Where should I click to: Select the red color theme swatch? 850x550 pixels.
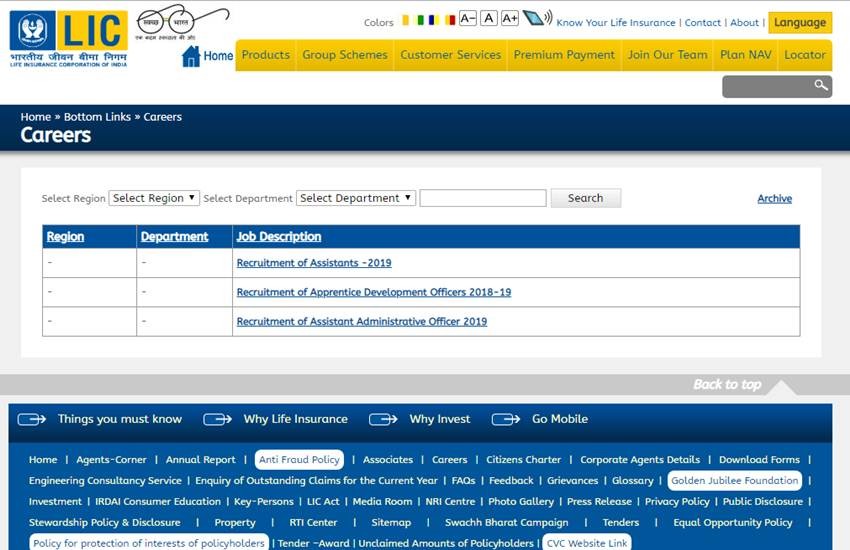point(451,20)
